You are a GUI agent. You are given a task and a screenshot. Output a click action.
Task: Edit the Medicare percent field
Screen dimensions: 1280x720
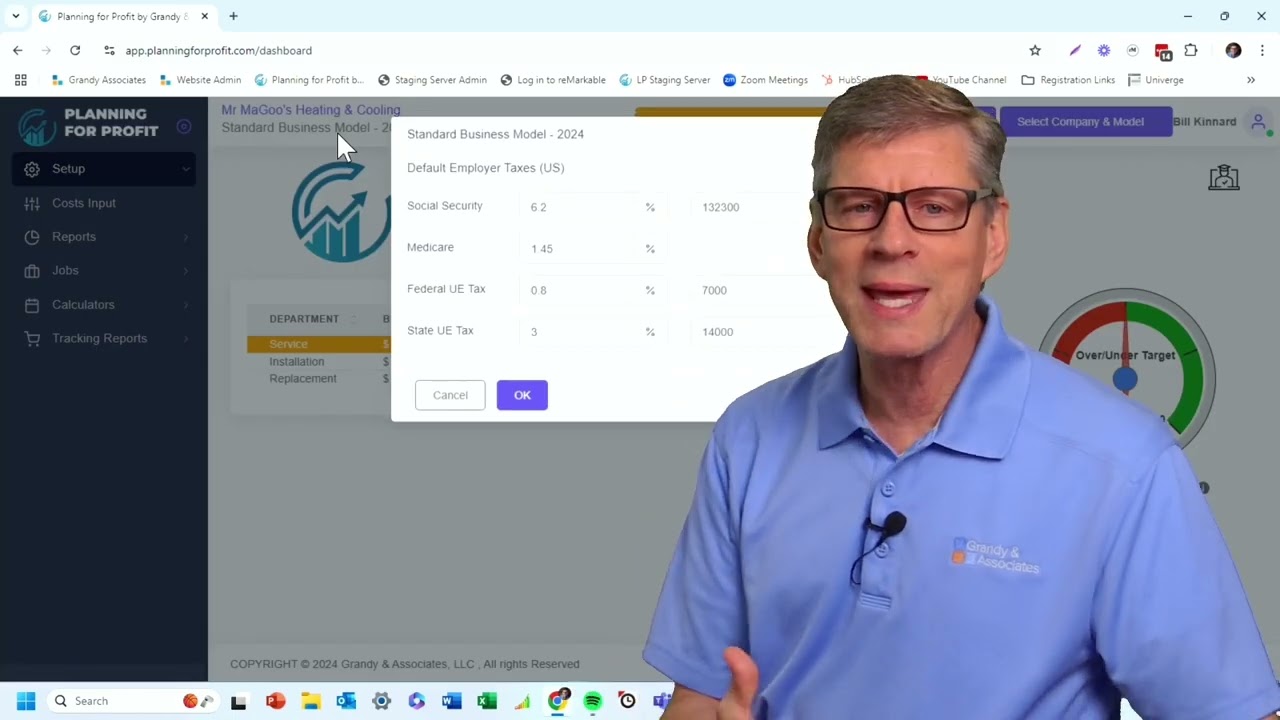(x=591, y=248)
